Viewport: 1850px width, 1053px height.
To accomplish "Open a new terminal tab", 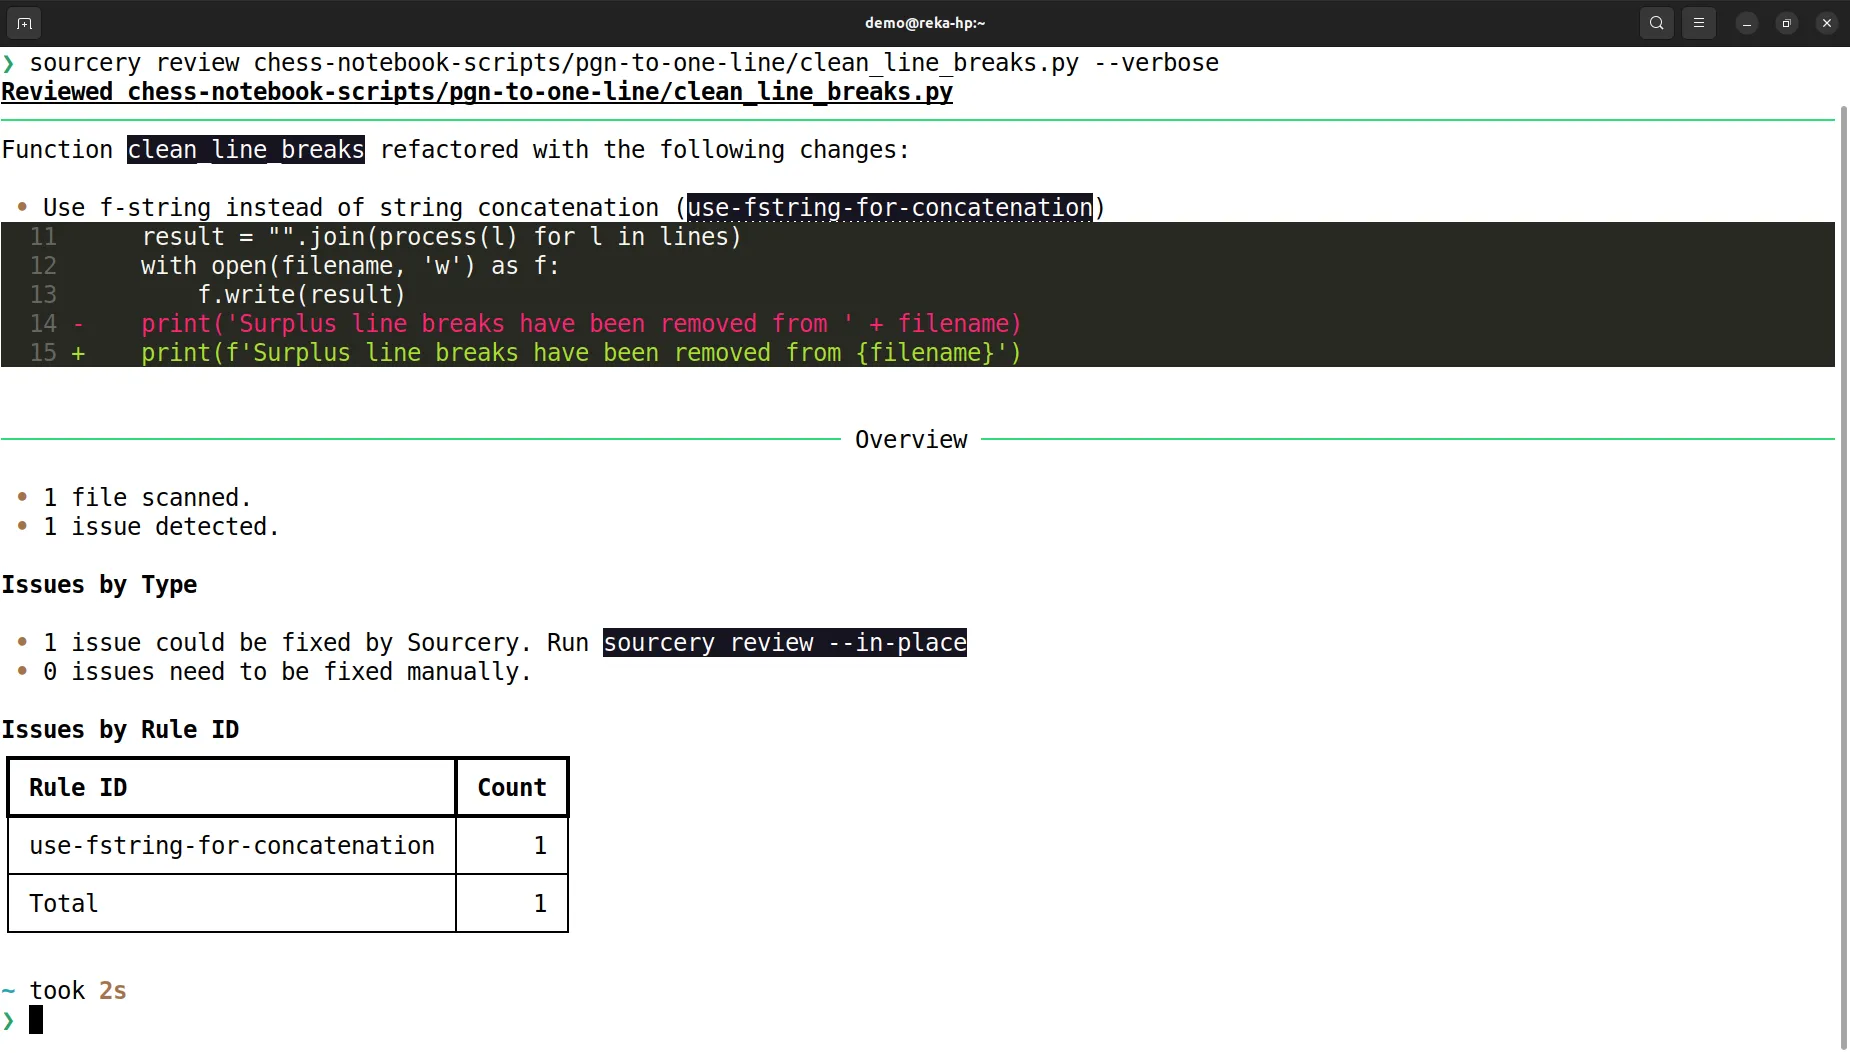I will click(23, 22).
